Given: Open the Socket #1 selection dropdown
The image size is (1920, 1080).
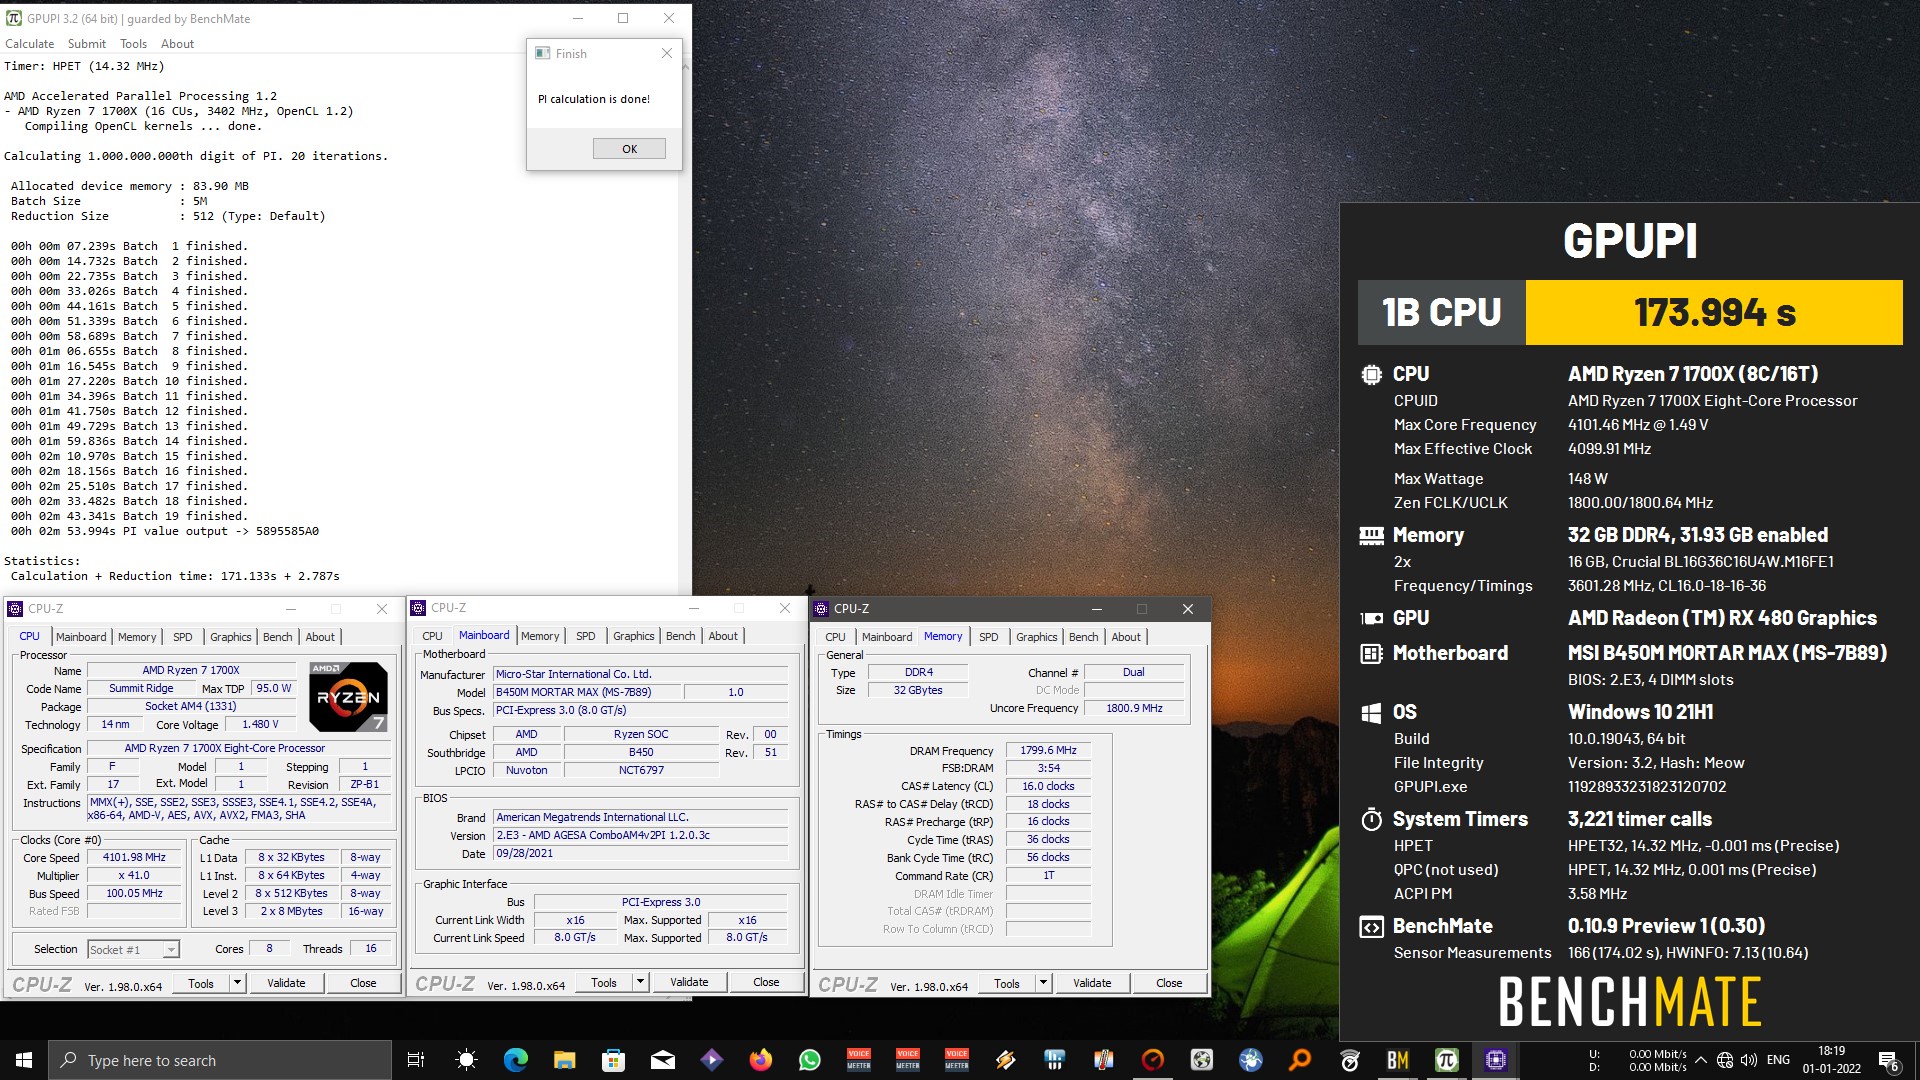Looking at the screenshot, I should point(133,949).
